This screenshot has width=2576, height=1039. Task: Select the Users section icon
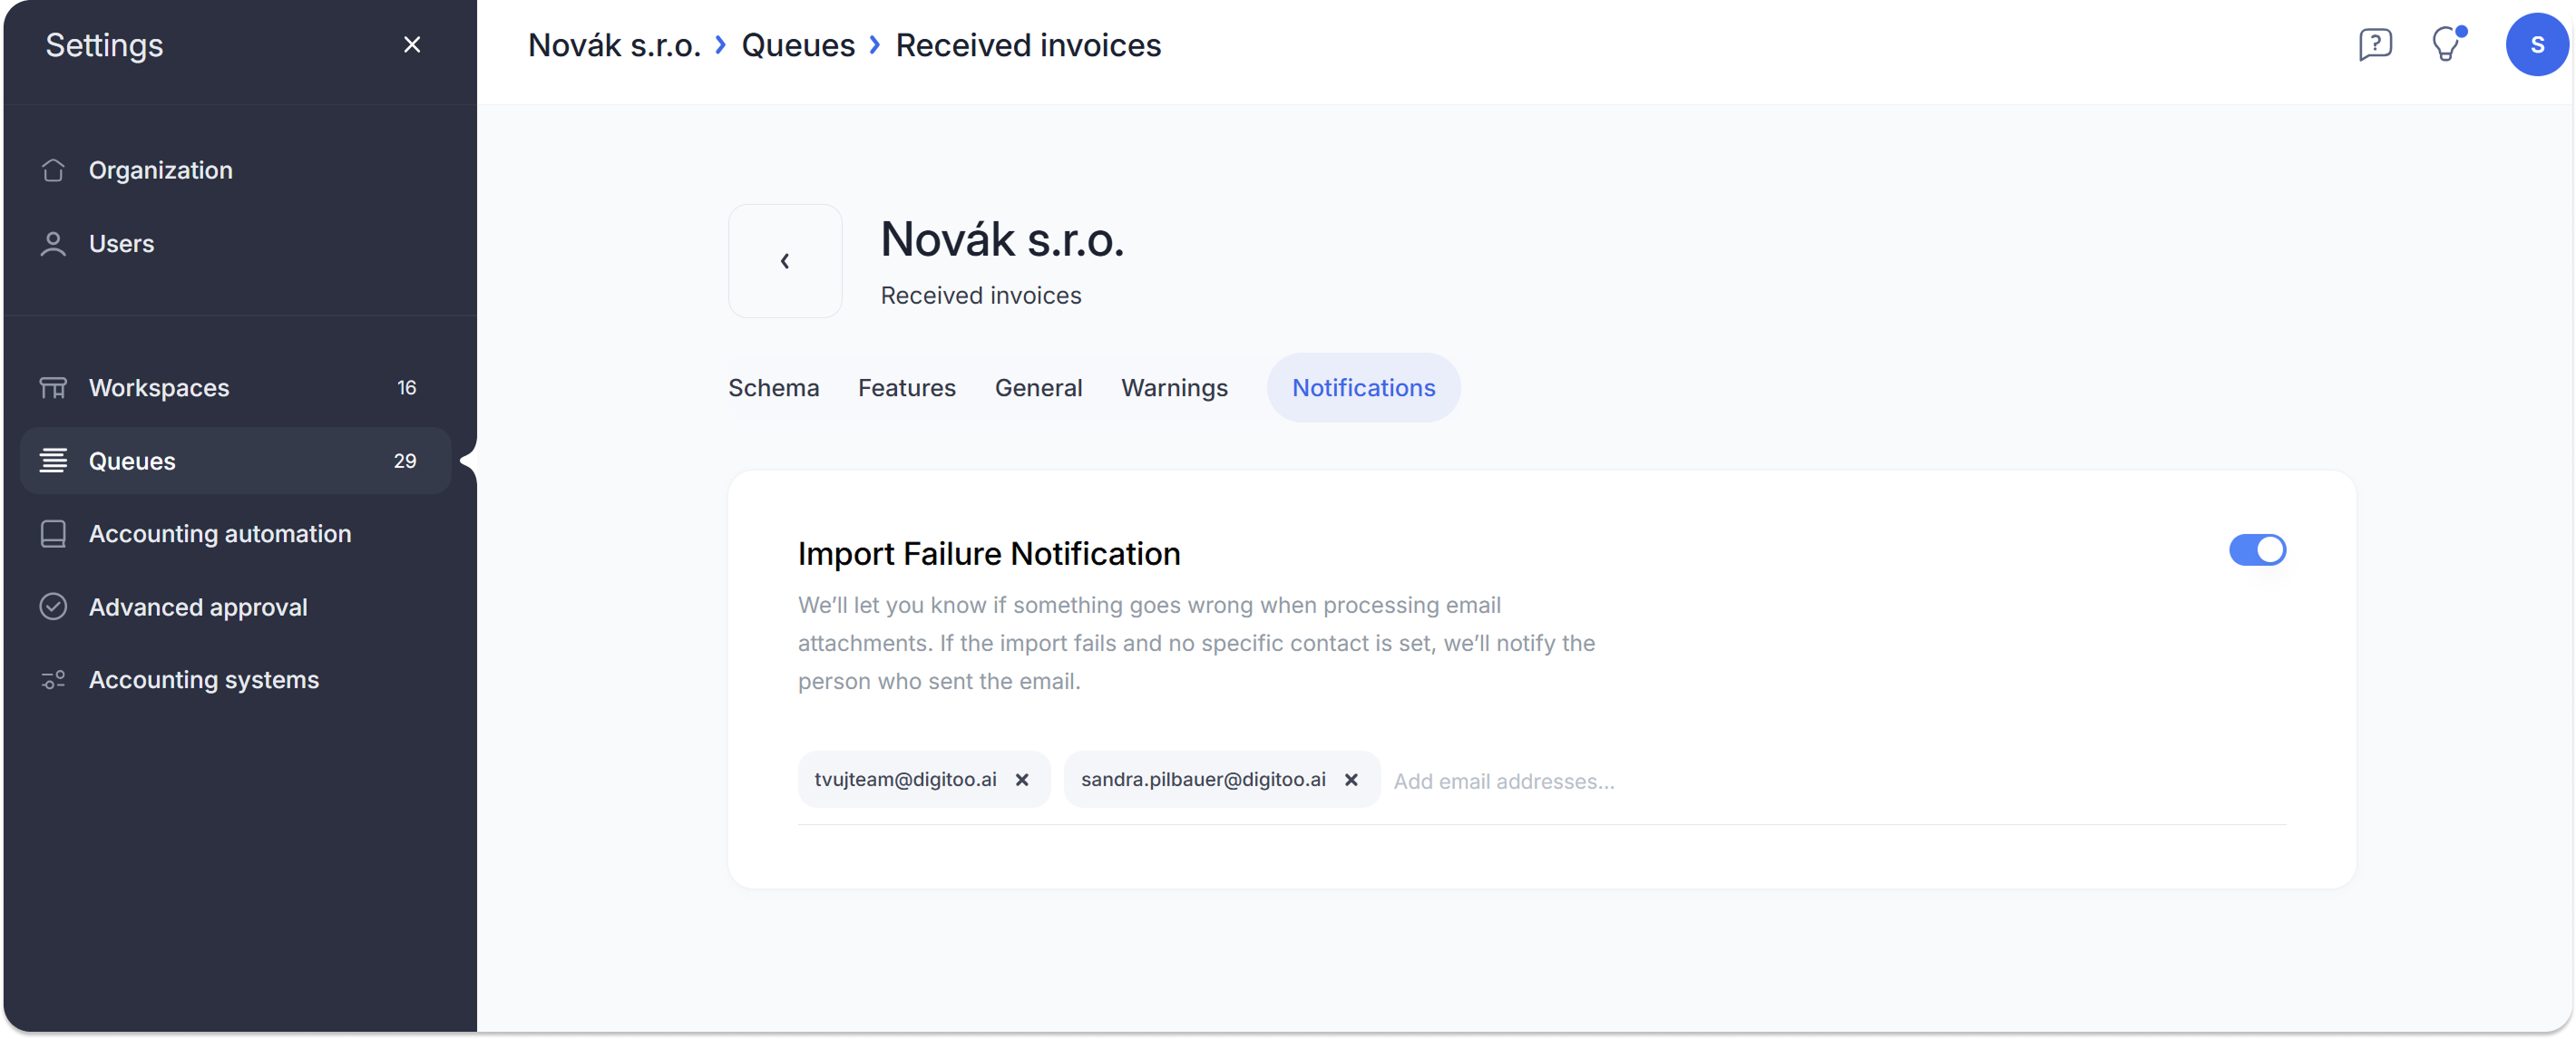point(54,243)
